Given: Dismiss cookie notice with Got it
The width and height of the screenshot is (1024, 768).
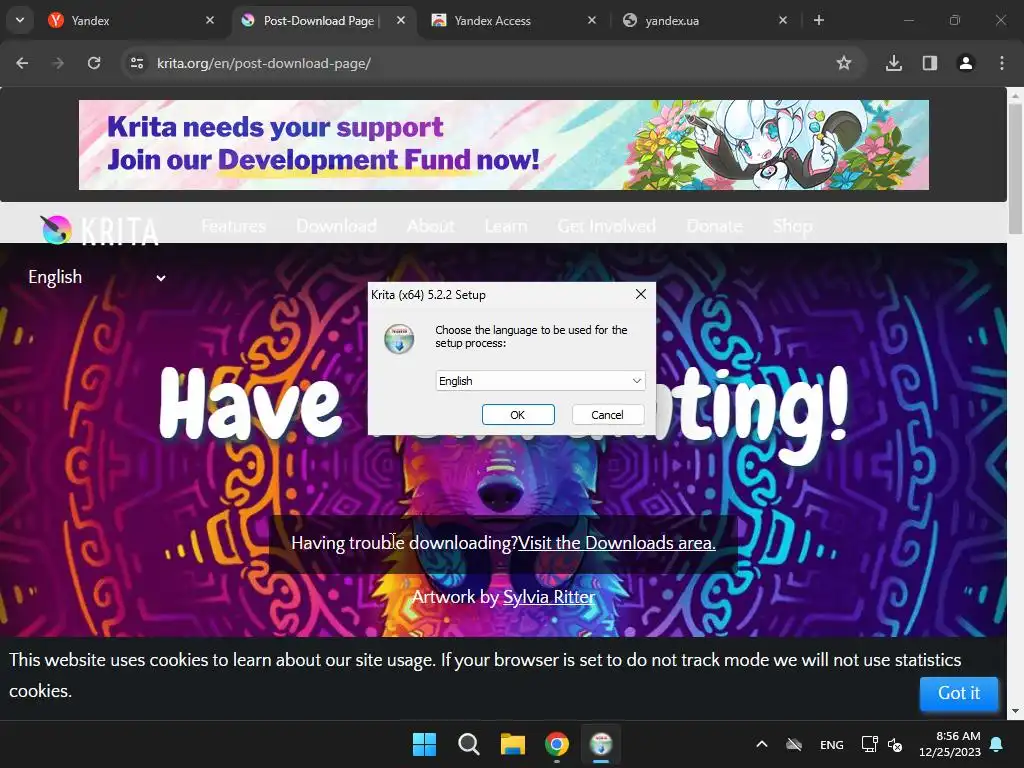Looking at the screenshot, I should (x=959, y=693).
